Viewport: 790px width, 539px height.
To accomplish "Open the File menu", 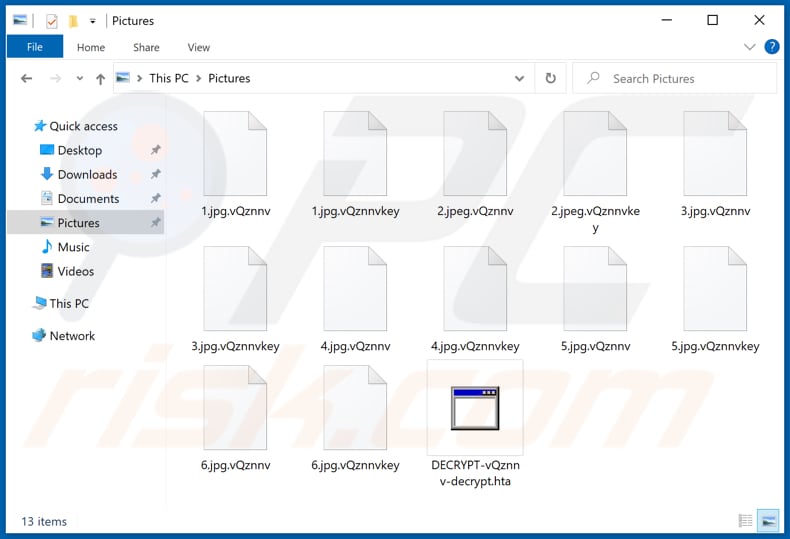I will click(34, 47).
